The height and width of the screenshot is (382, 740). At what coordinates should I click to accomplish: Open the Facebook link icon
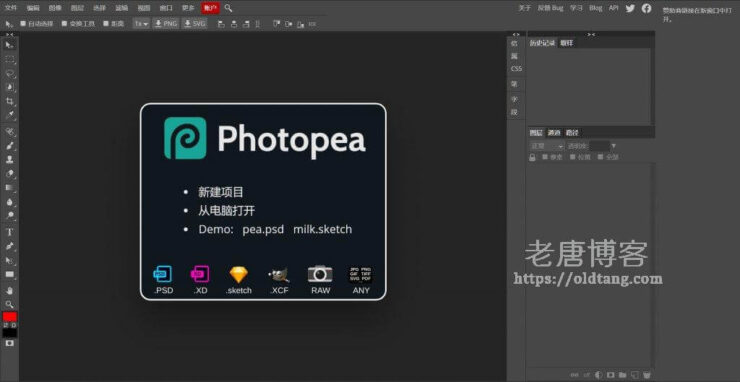click(647, 8)
